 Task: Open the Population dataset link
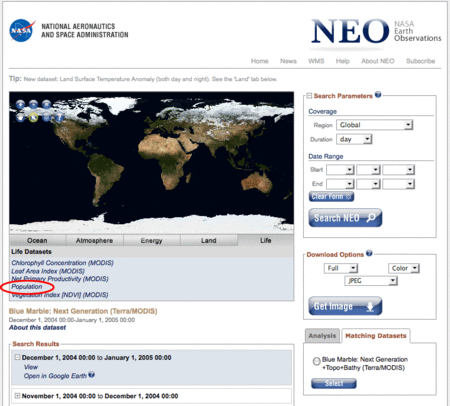(27, 287)
